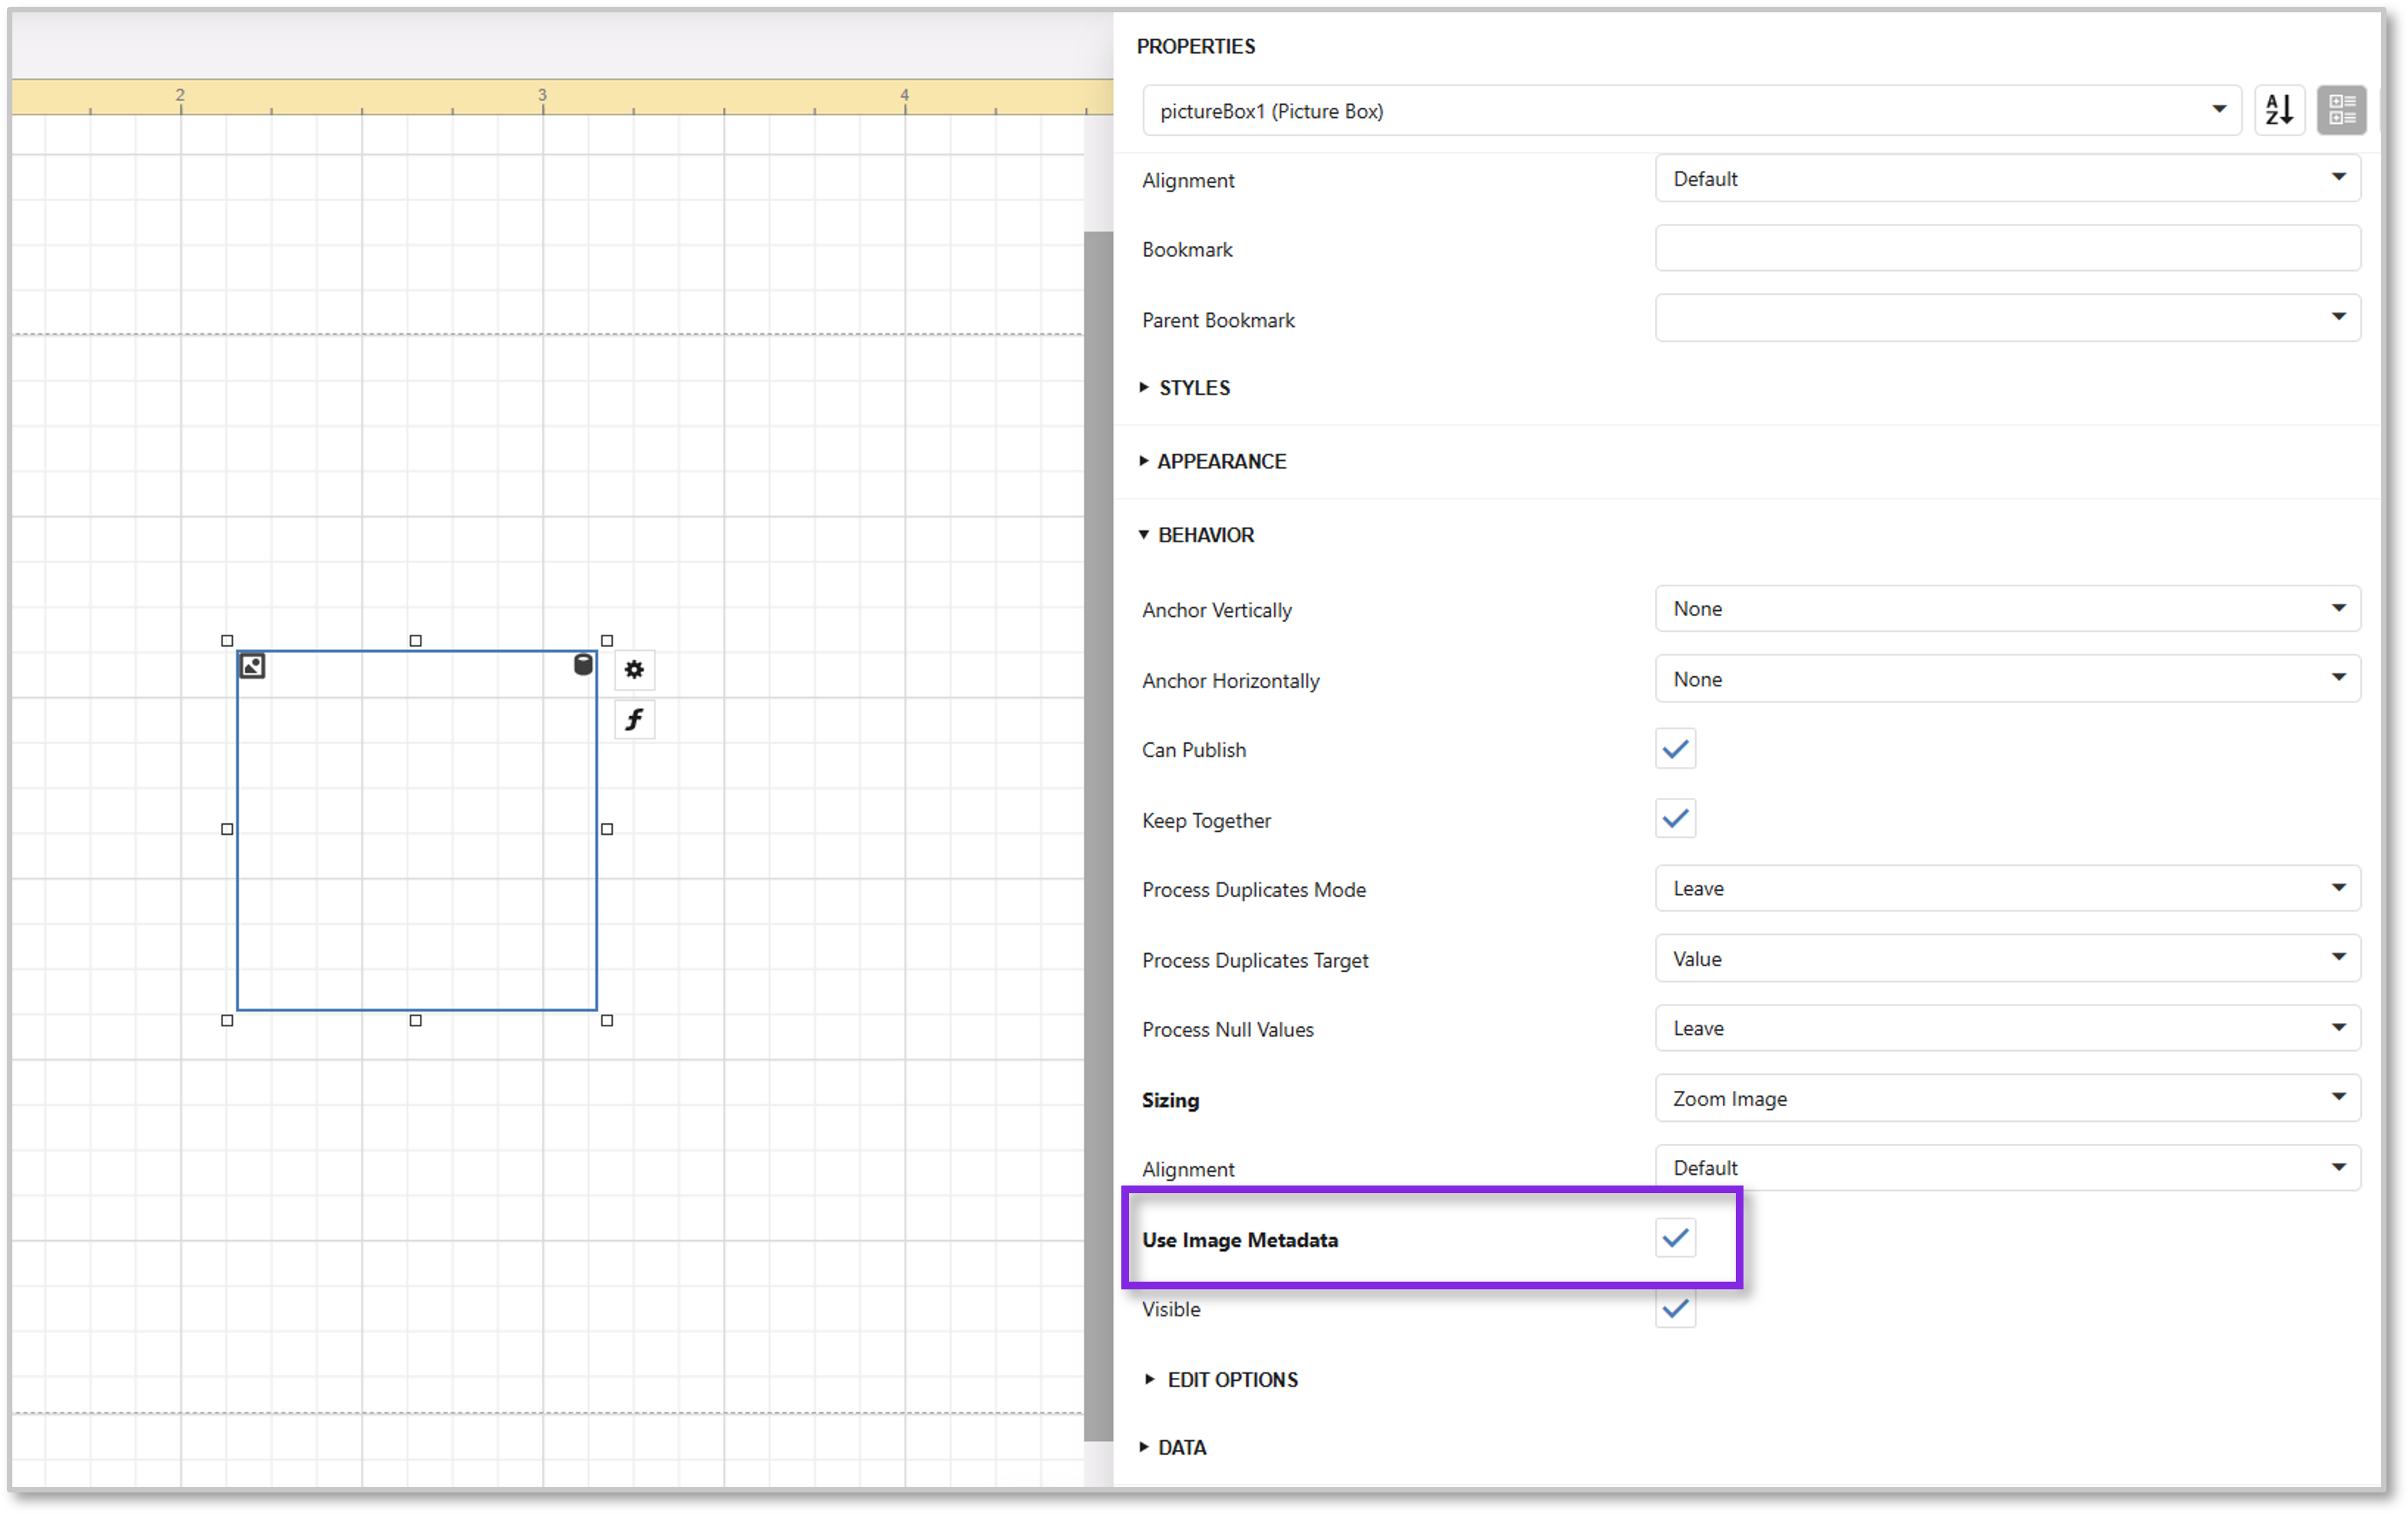Toggle the Can Publish checkbox
This screenshot has height=1514, width=2408.
pos(1675,749)
